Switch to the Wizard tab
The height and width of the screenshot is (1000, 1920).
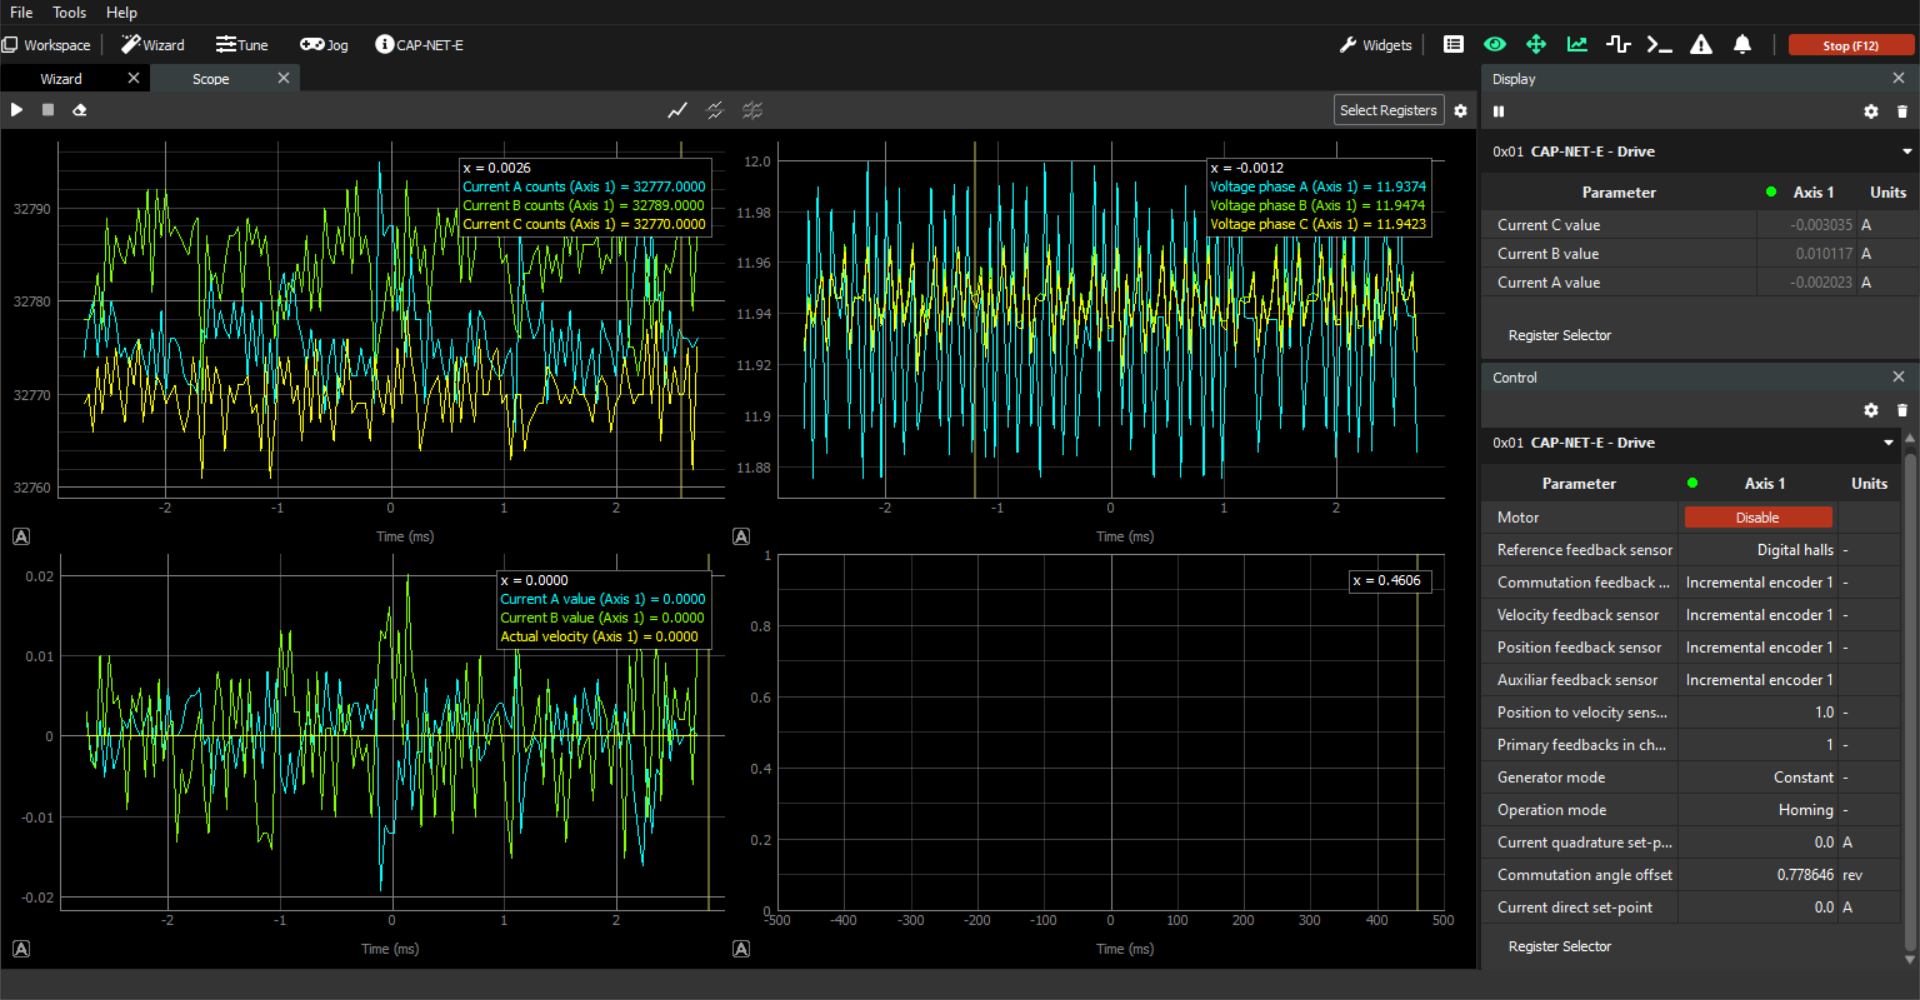coord(61,79)
